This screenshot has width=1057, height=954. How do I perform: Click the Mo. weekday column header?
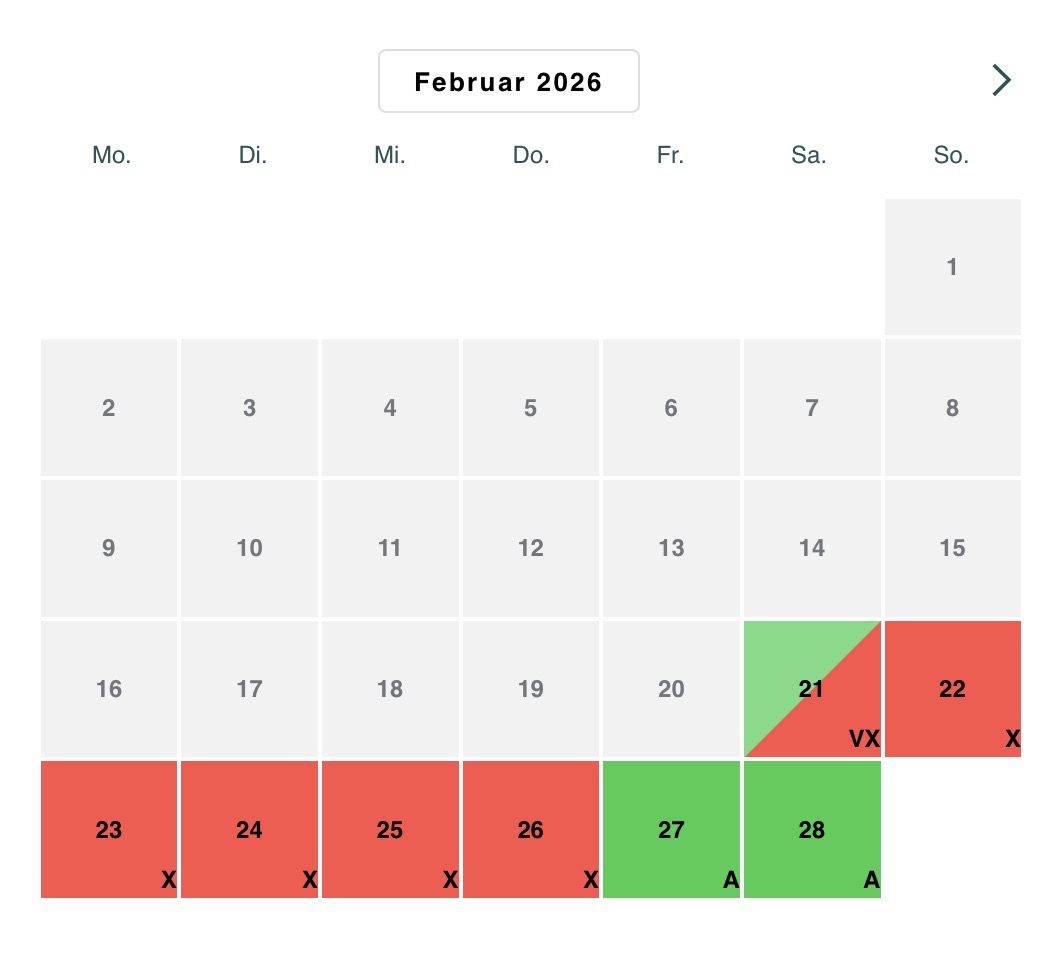click(x=111, y=155)
